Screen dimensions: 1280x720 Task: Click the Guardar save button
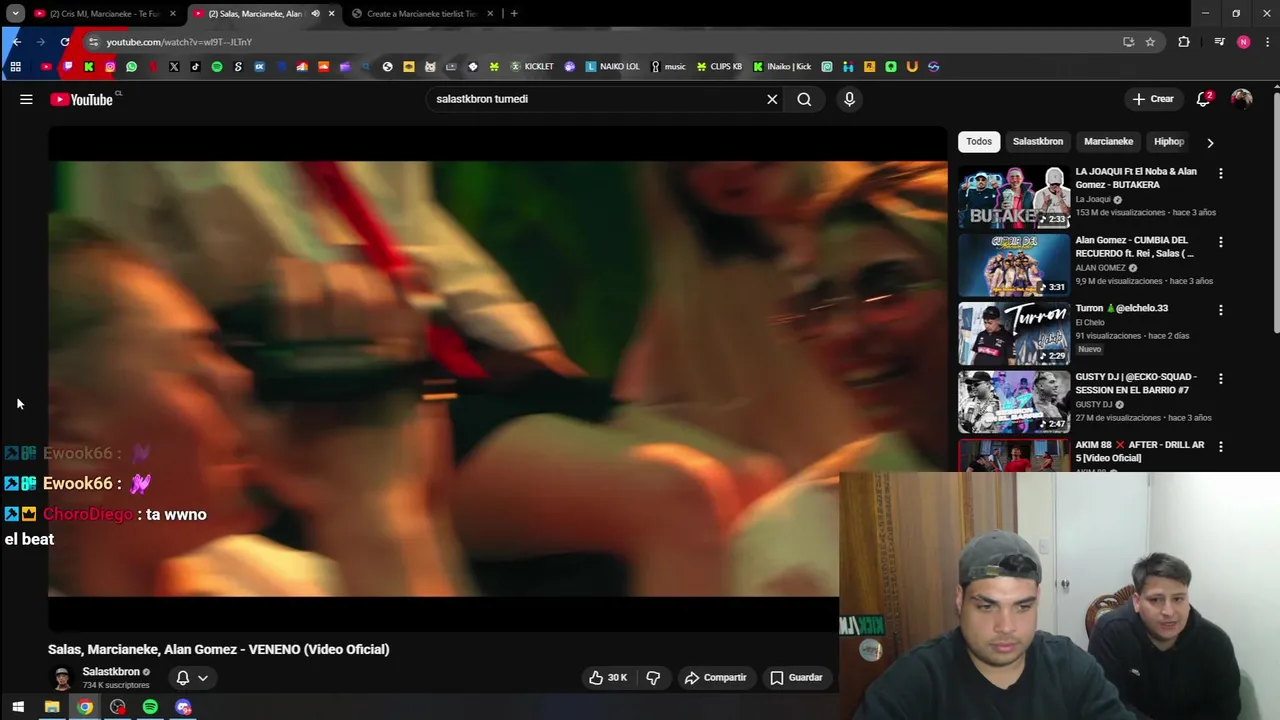click(796, 677)
